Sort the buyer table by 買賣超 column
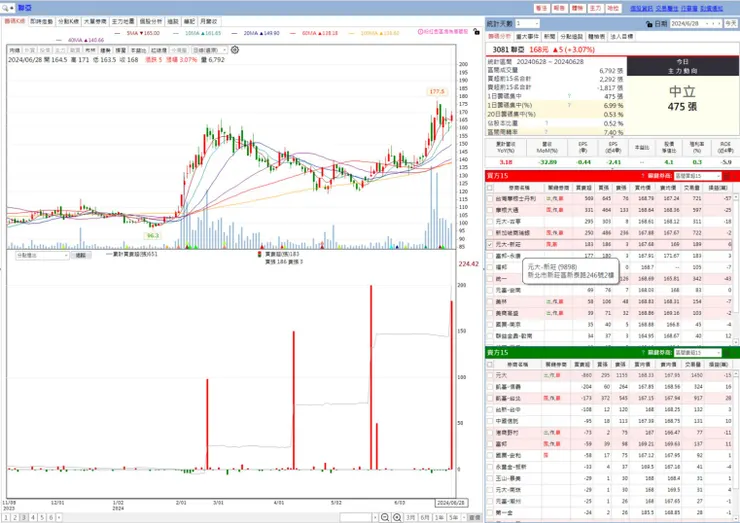 pyautogui.click(x=584, y=188)
